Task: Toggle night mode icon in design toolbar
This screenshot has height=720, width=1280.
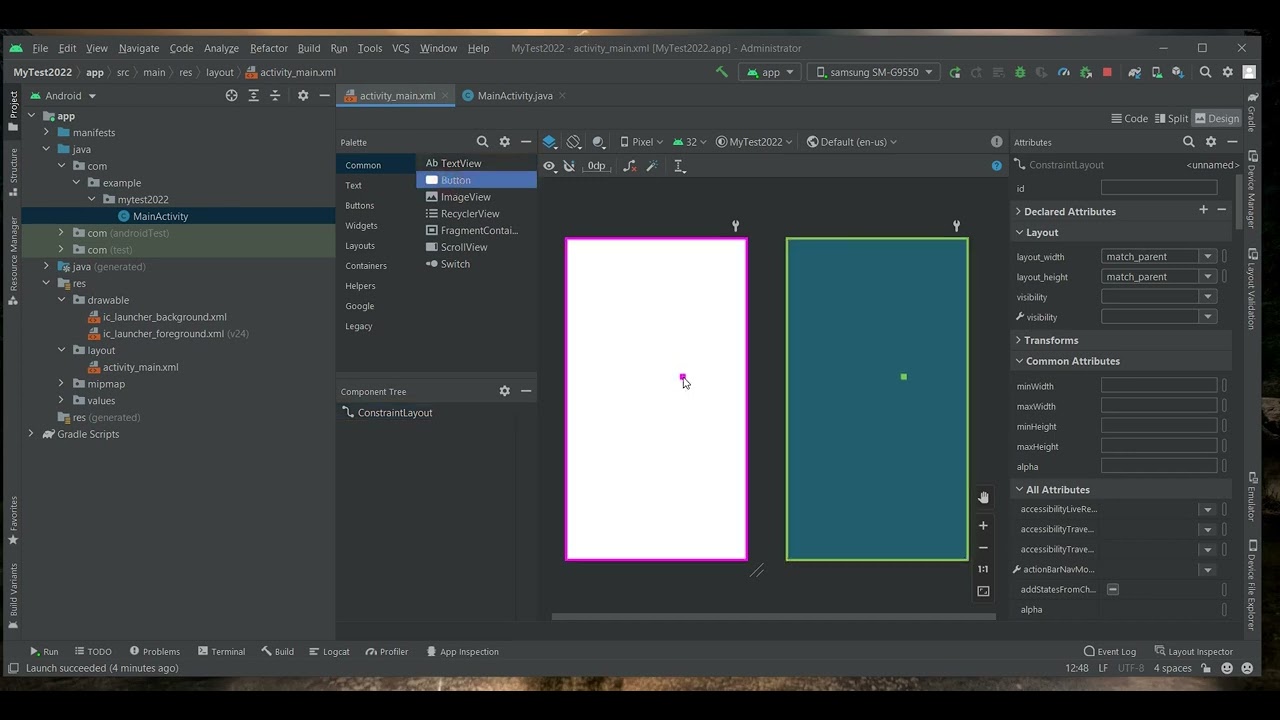Action: 598,142
